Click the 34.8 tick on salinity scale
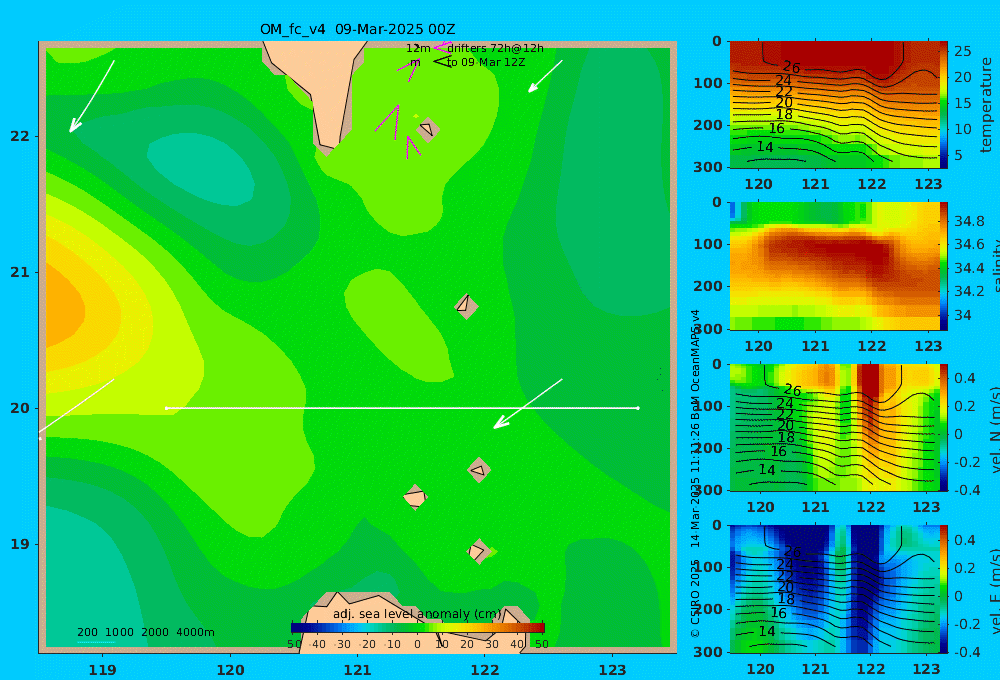This screenshot has height=680, width=1000. [969, 221]
